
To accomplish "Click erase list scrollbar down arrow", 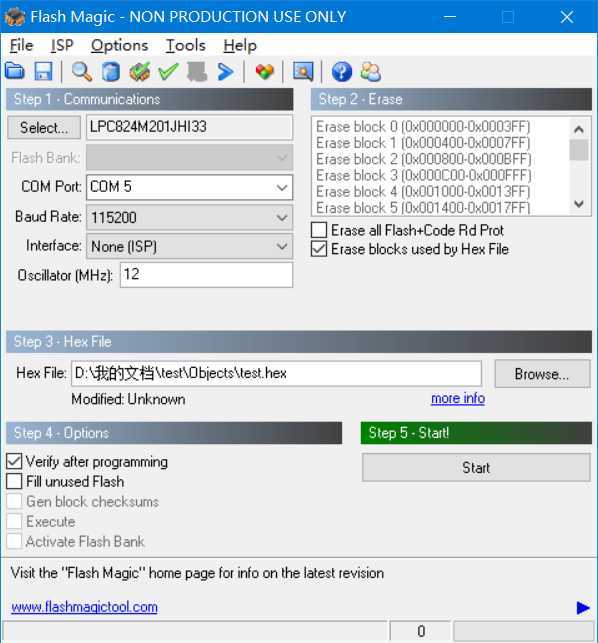I will [579, 204].
